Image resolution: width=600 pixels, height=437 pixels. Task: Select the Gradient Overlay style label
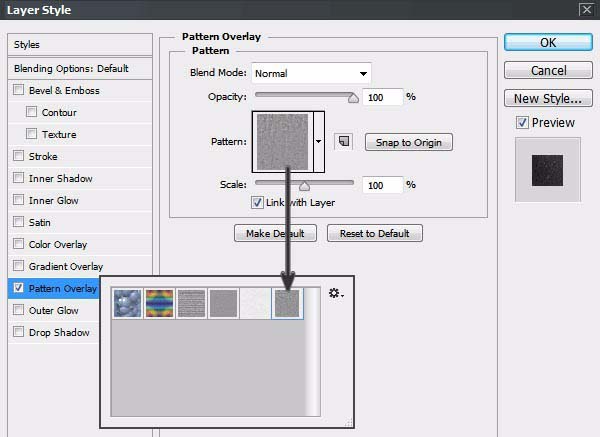[66, 266]
